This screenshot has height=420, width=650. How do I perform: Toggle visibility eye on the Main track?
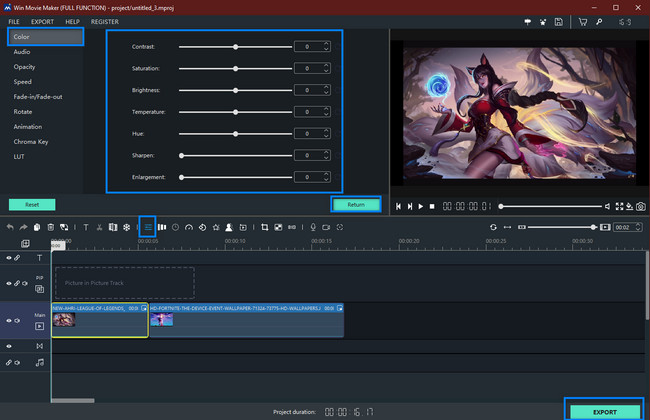[9, 320]
